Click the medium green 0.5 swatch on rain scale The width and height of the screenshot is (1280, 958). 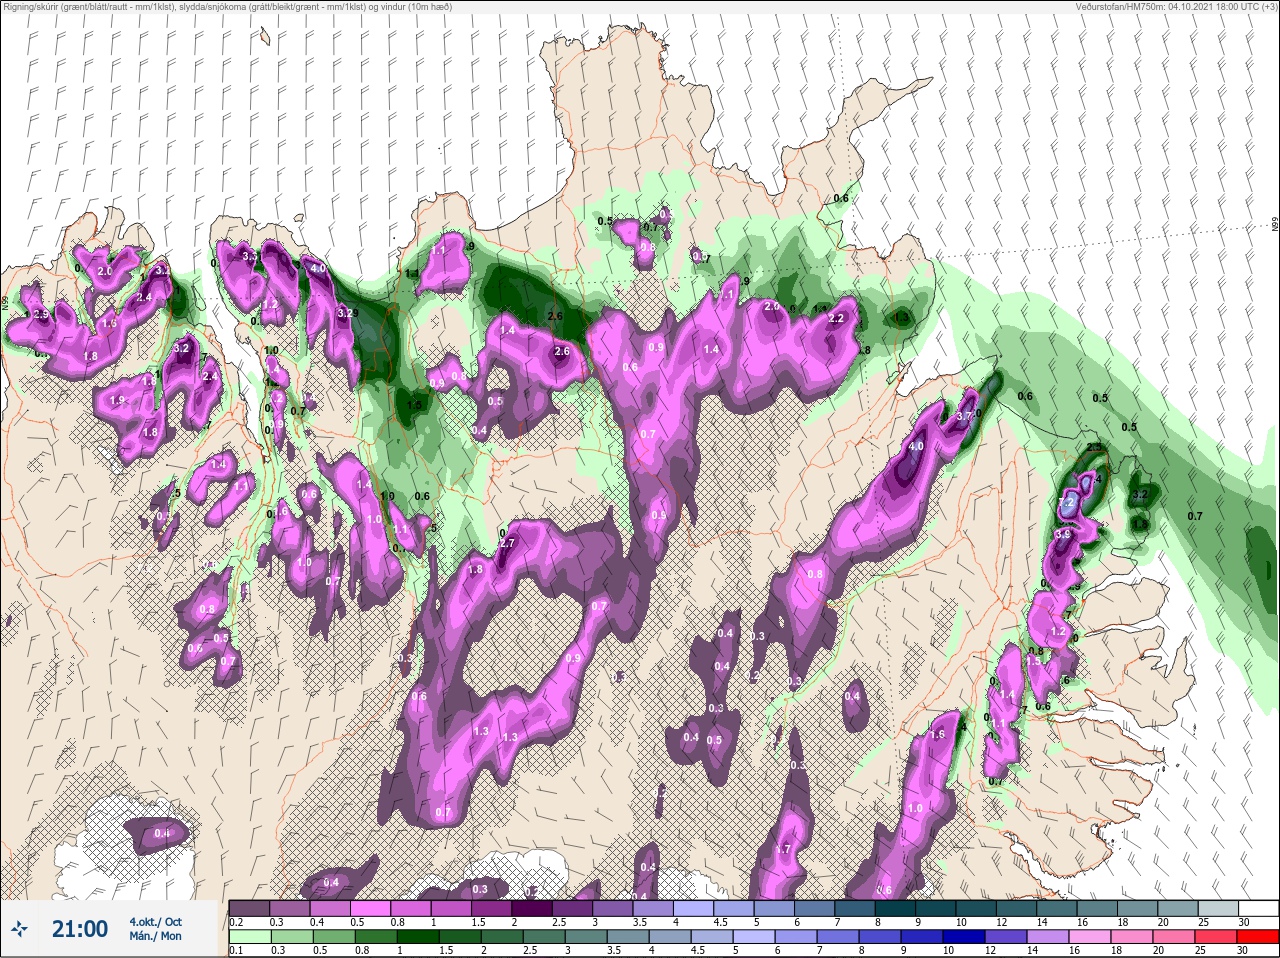click(x=333, y=937)
